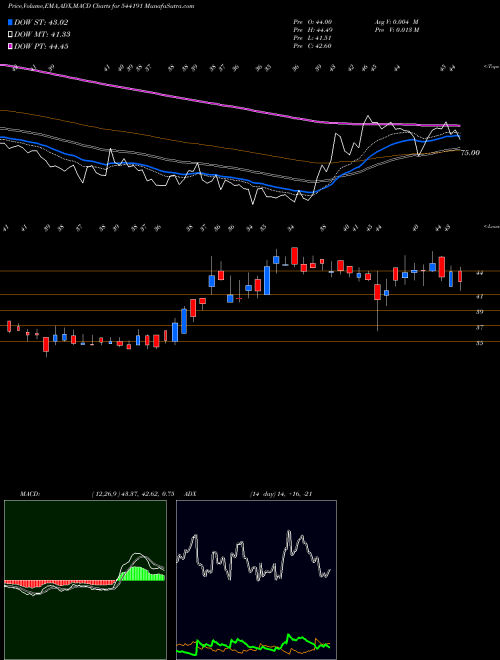Open the green MACD histogram panel
500x660 pixels.
(85, 580)
